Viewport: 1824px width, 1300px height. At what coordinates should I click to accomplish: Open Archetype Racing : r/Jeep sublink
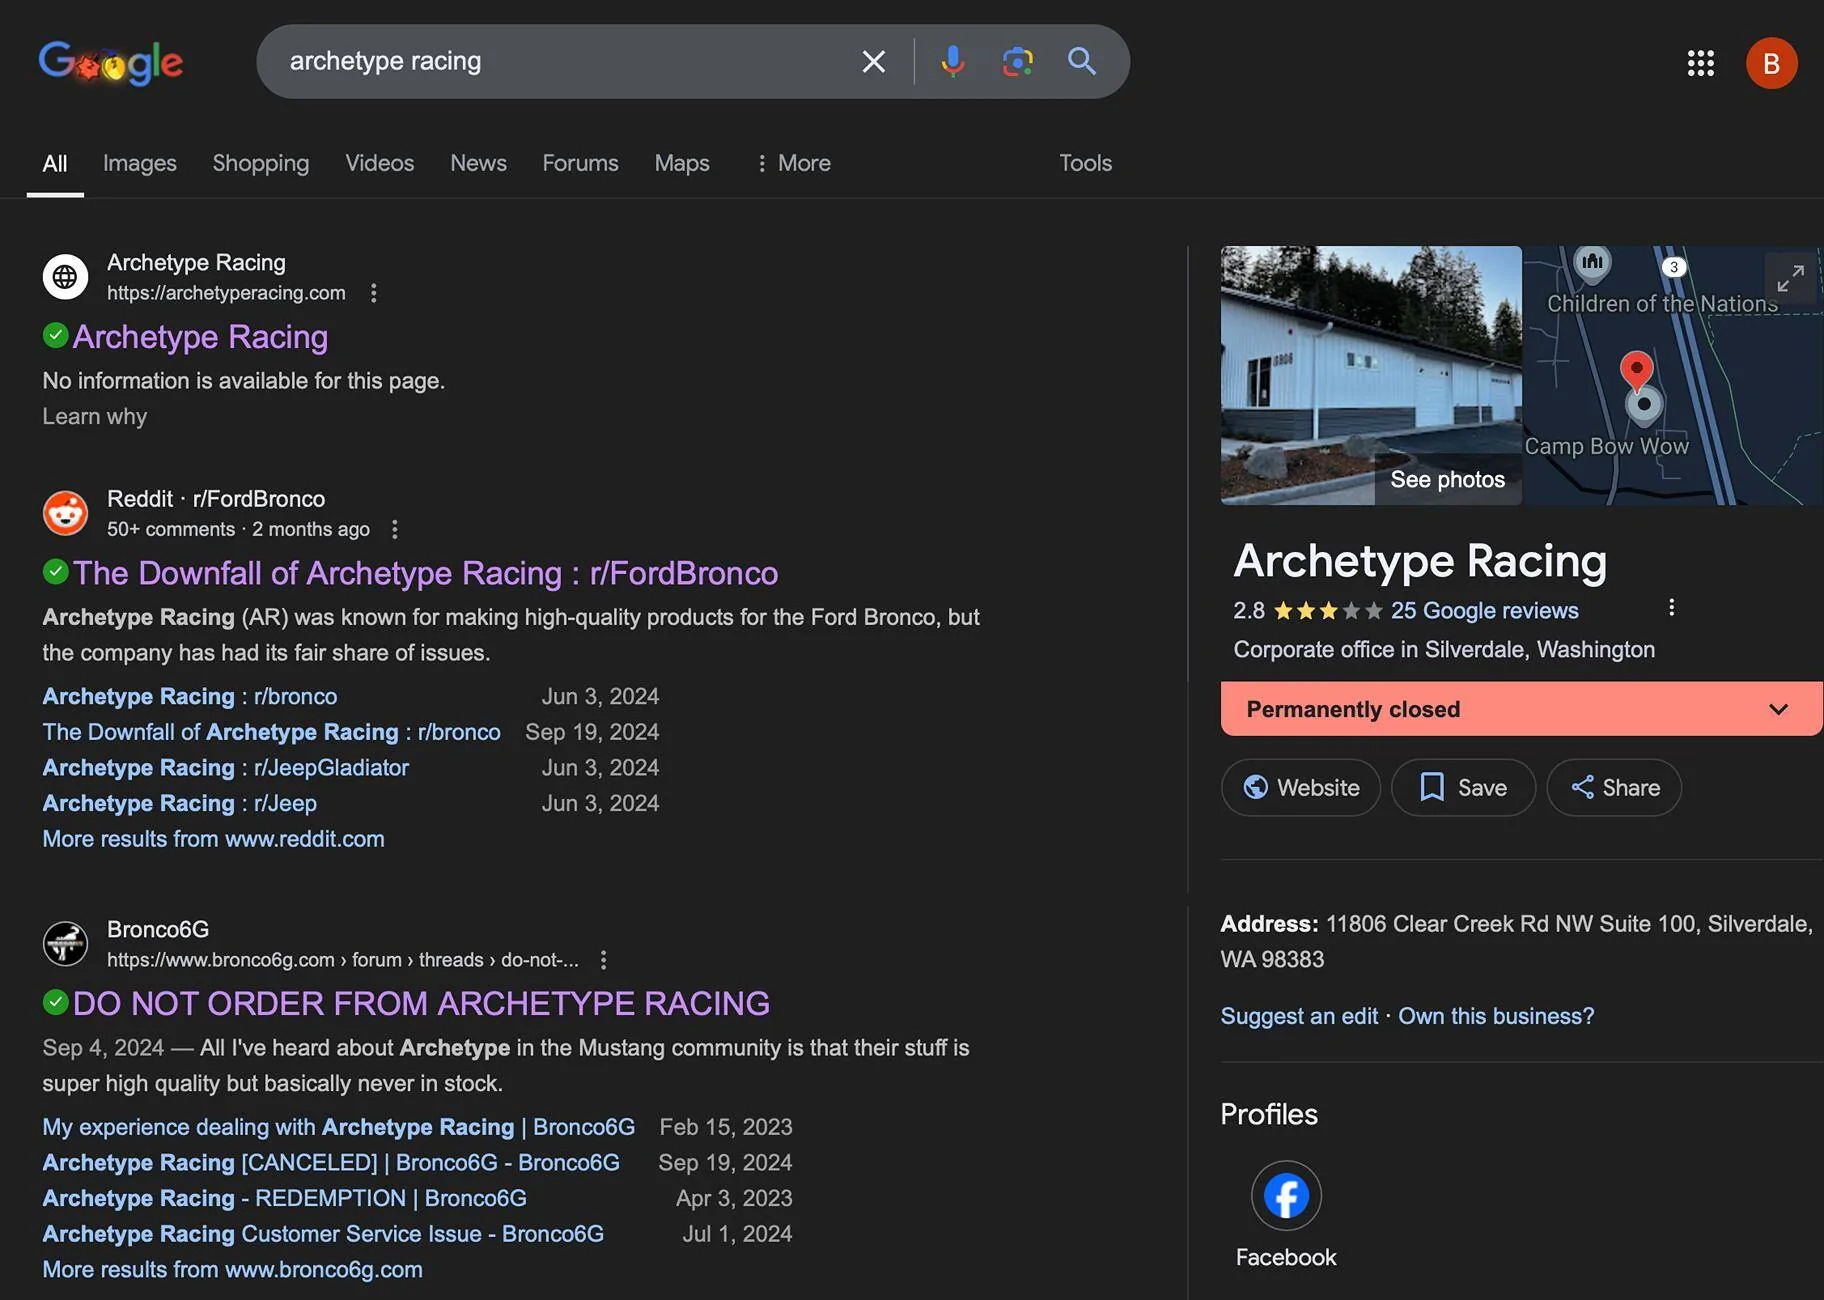[x=180, y=803]
